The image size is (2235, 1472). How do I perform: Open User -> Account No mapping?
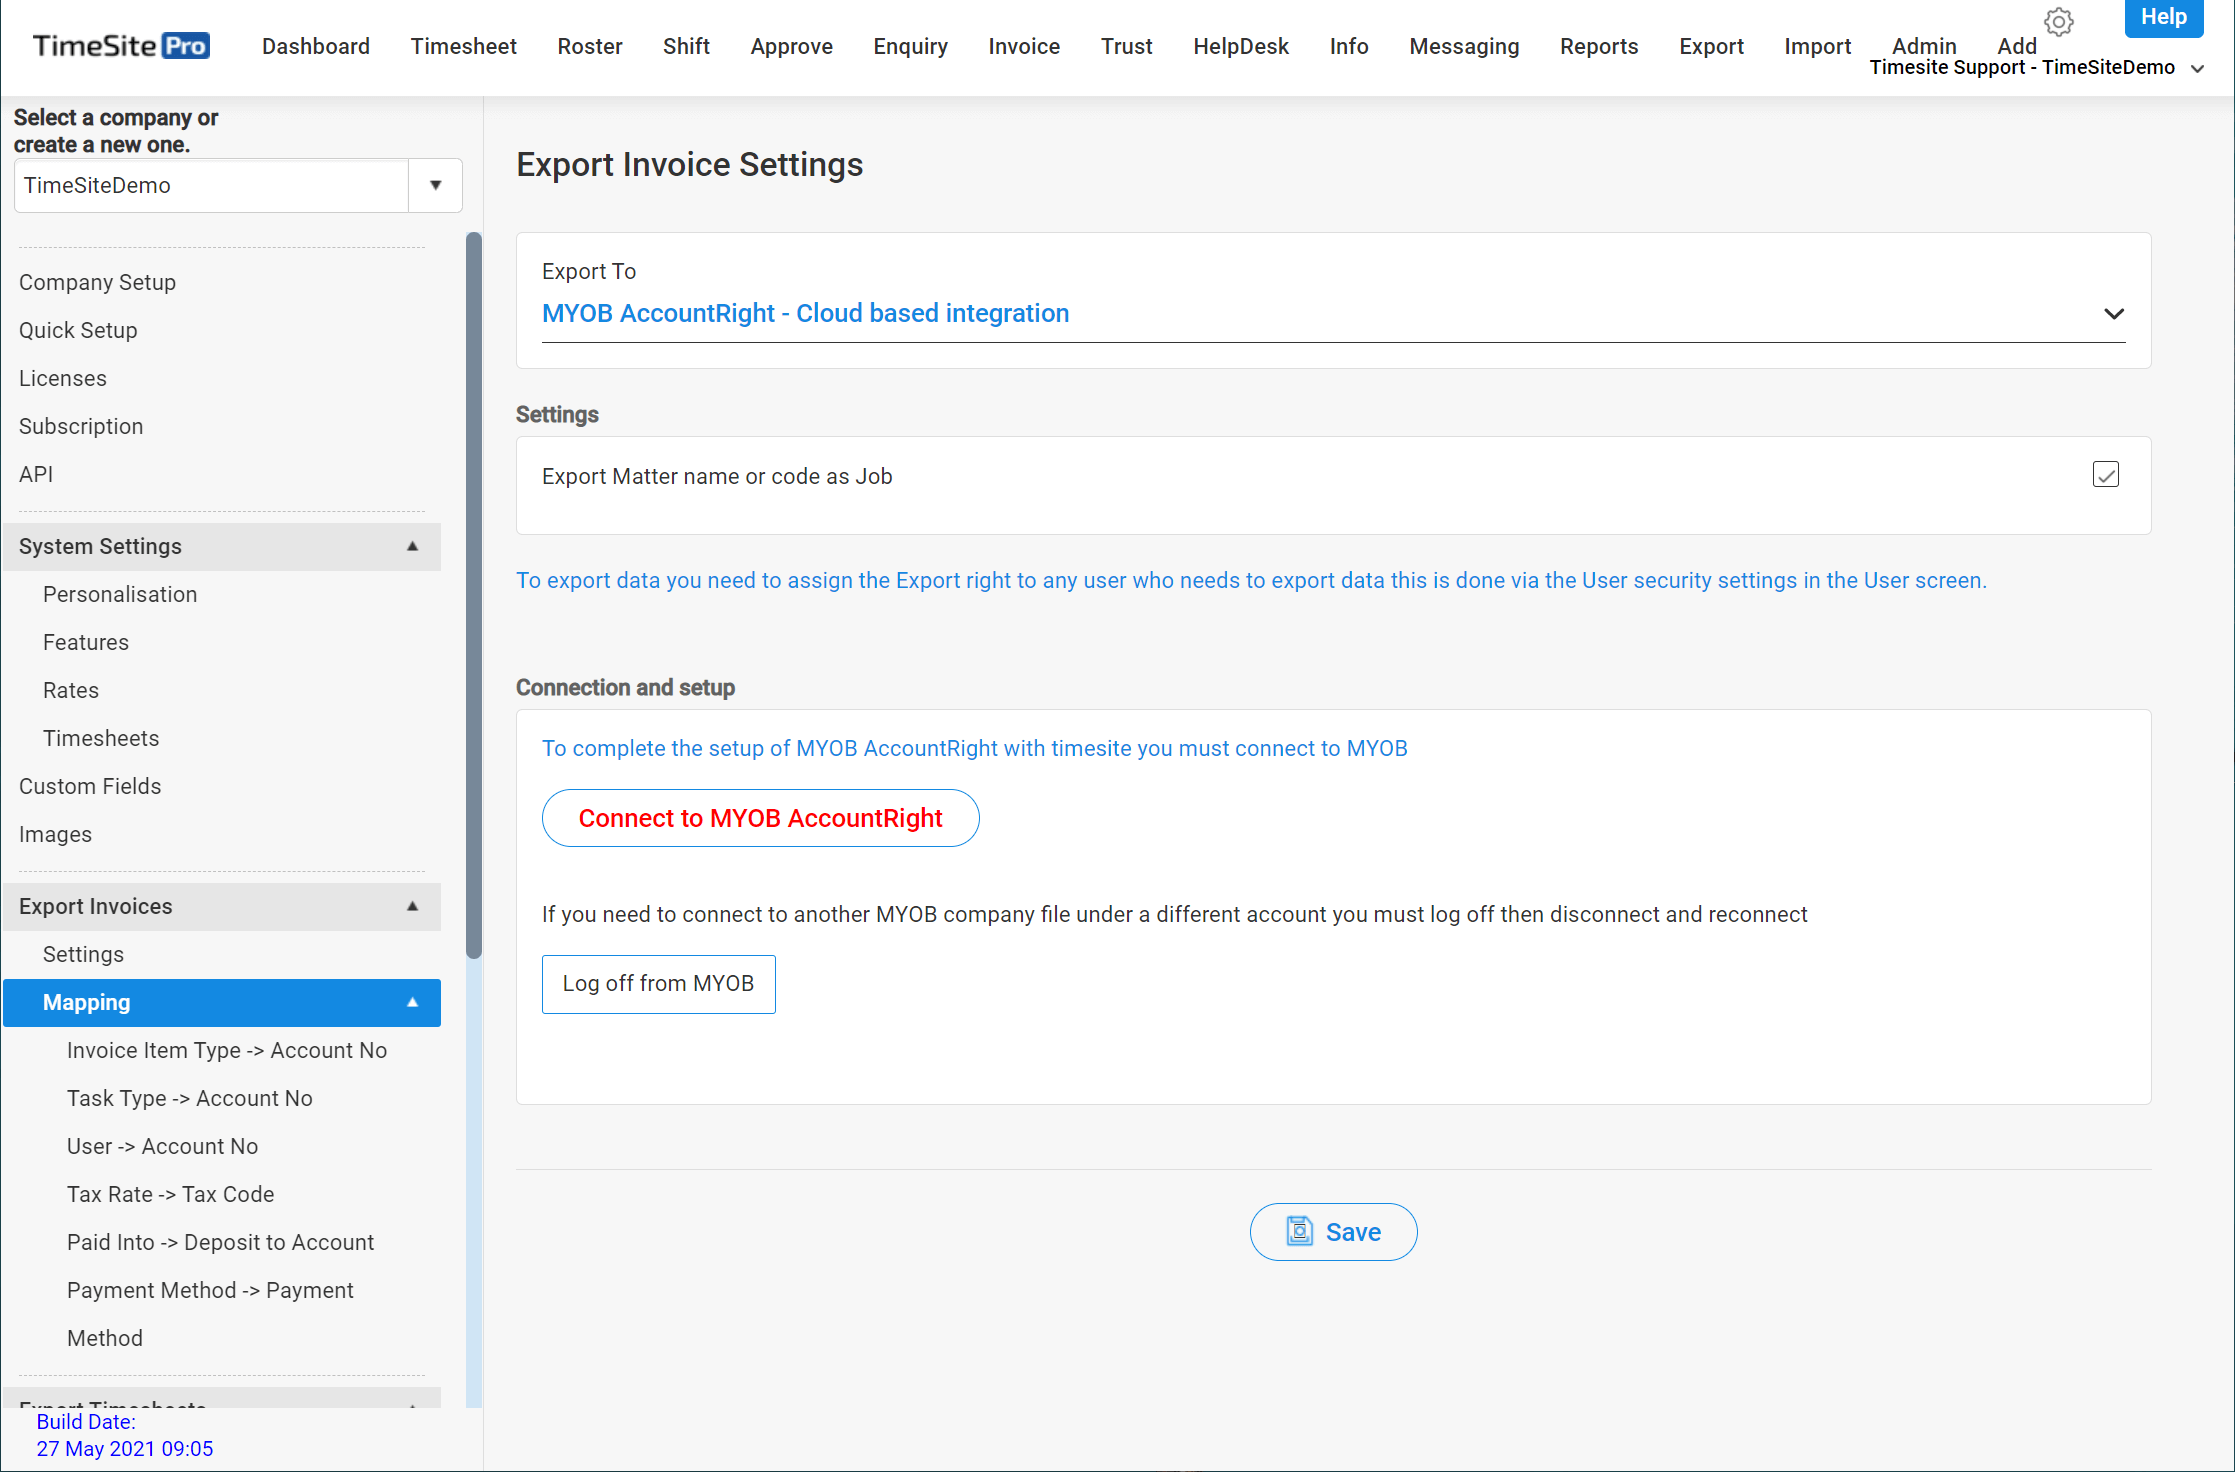click(162, 1146)
